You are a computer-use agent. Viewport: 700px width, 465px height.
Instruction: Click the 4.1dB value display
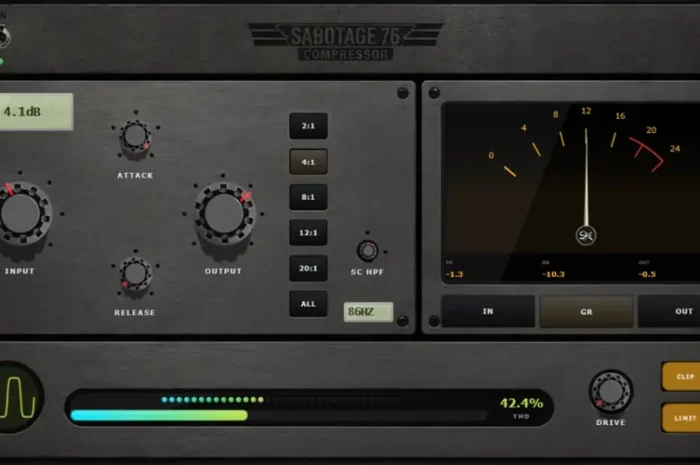(36, 112)
